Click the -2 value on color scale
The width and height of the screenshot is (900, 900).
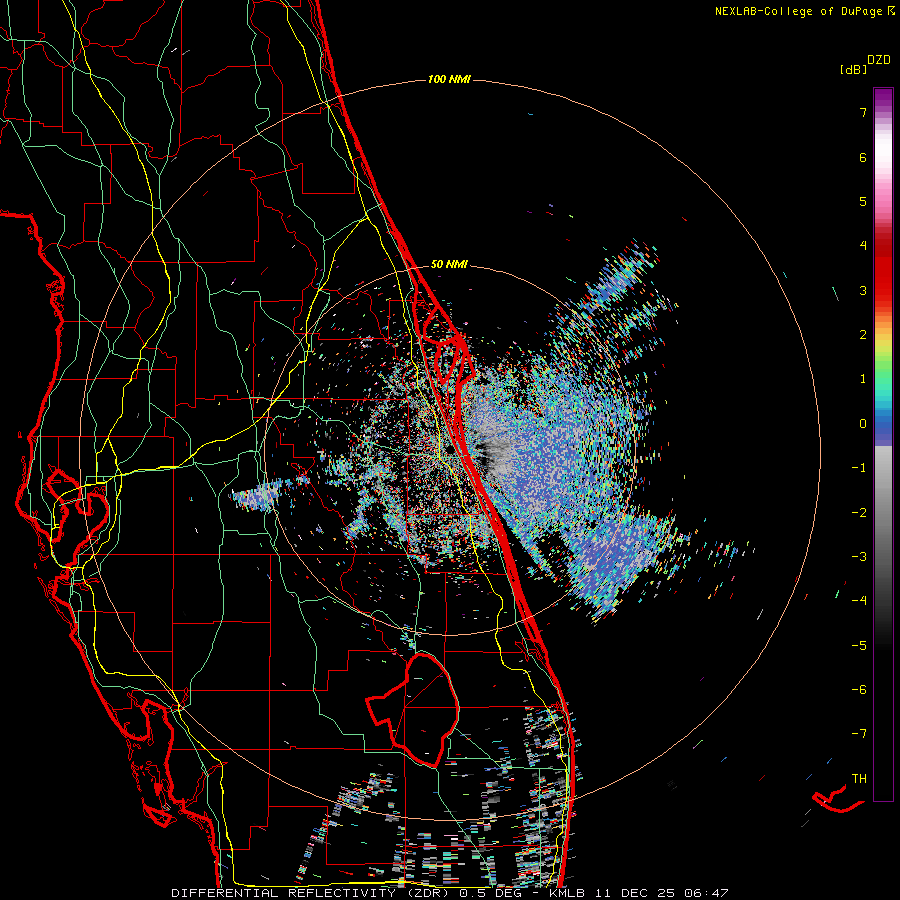click(859, 513)
